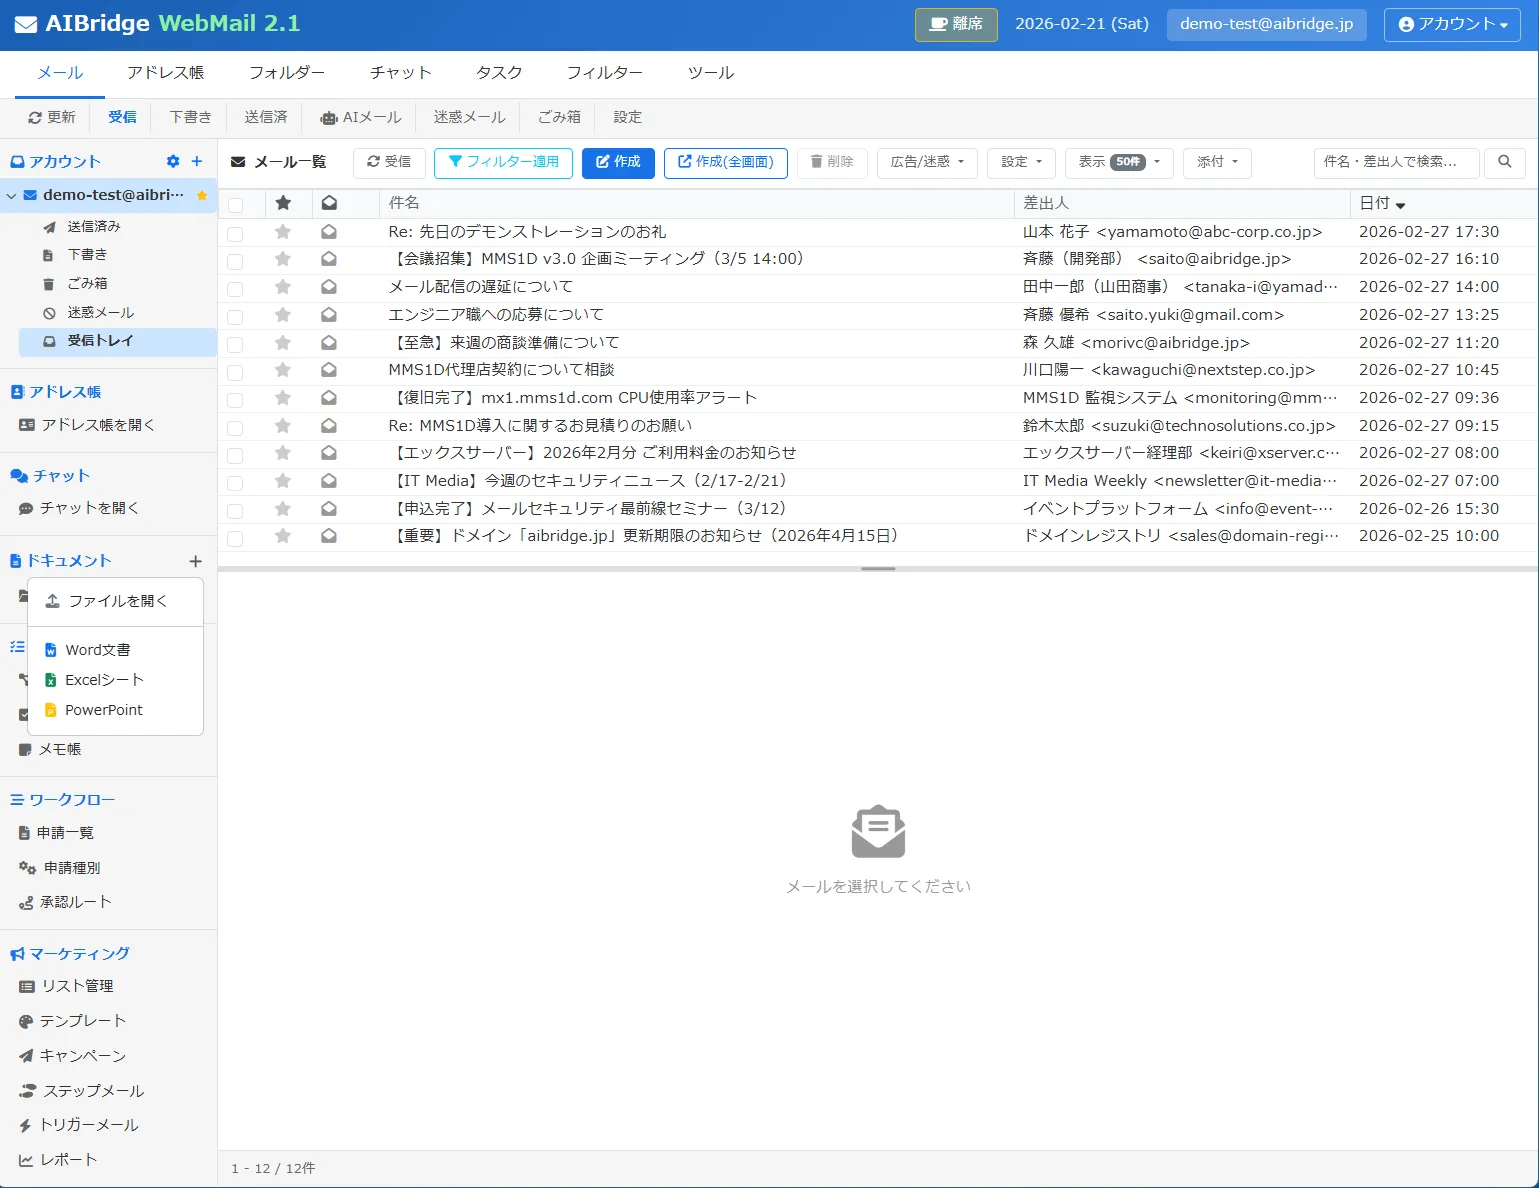Open the AIメール section
The image size is (1539, 1188).
point(359,117)
